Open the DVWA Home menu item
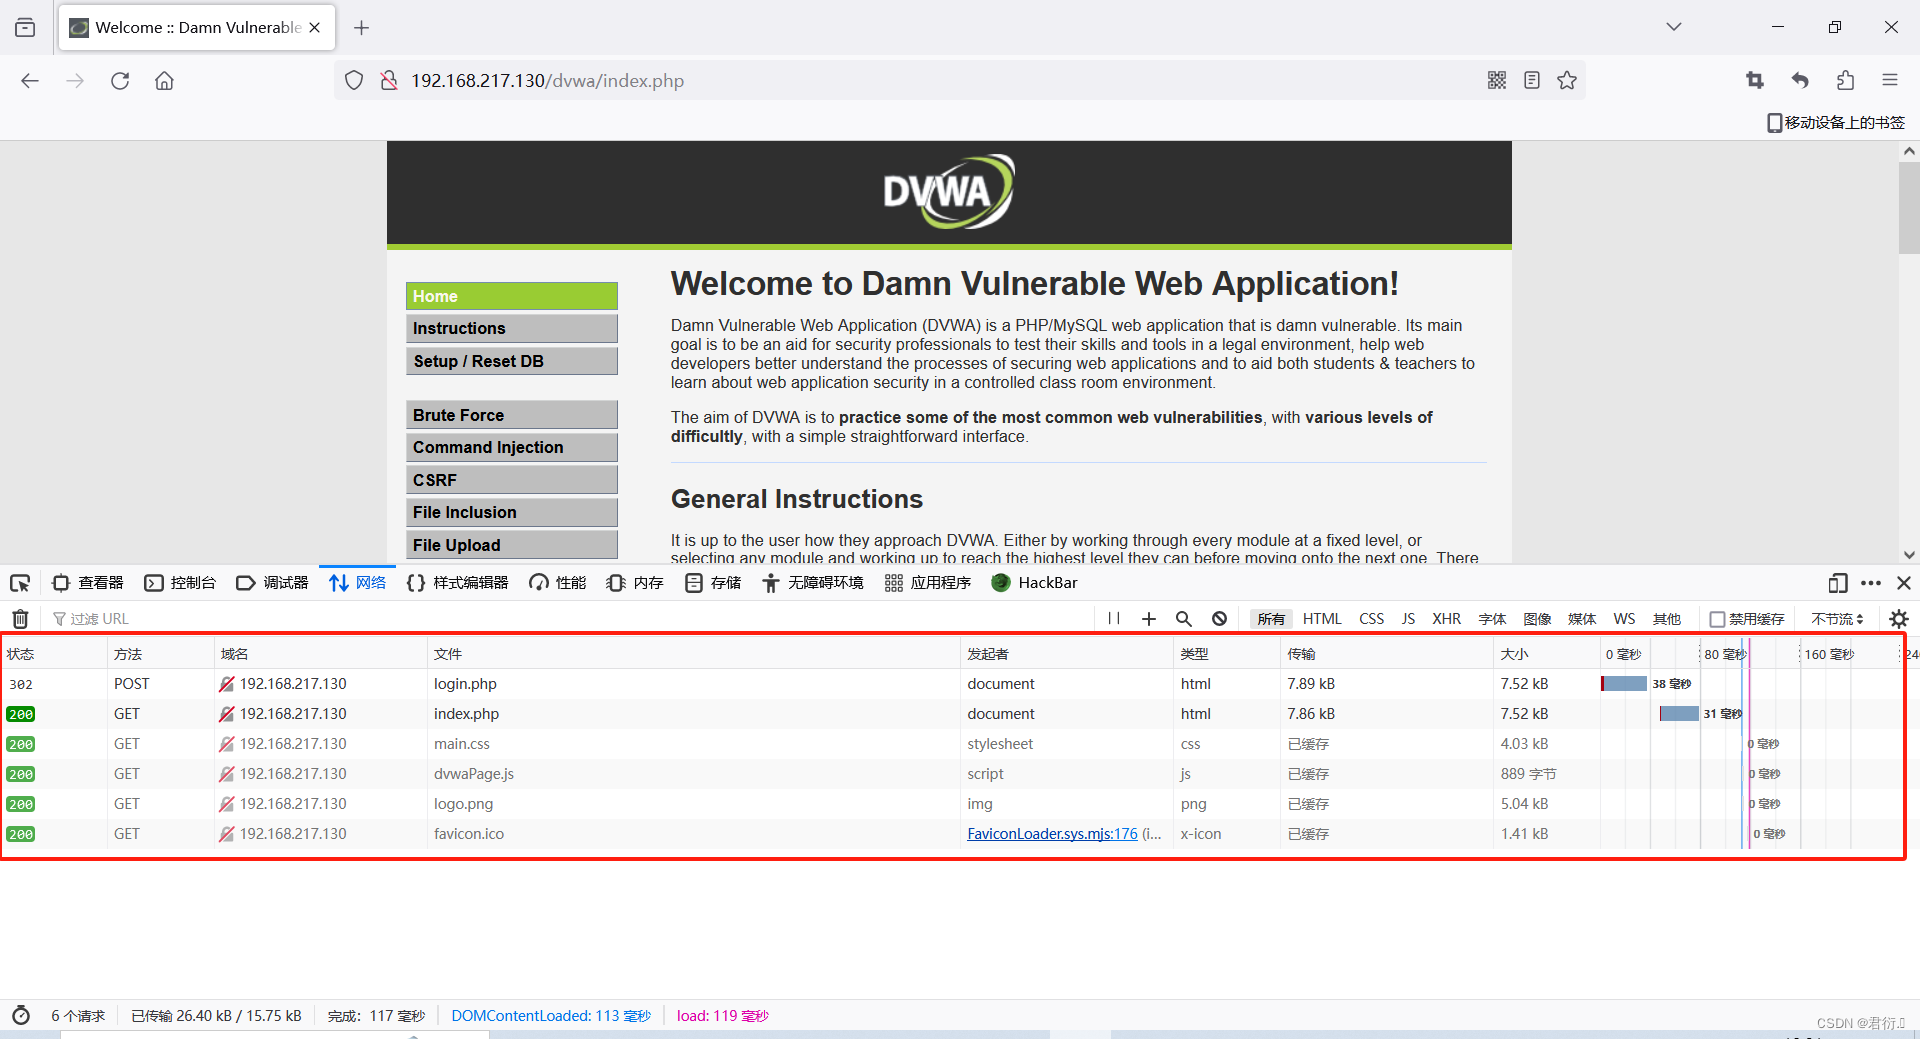The height and width of the screenshot is (1039, 1920). [512, 296]
